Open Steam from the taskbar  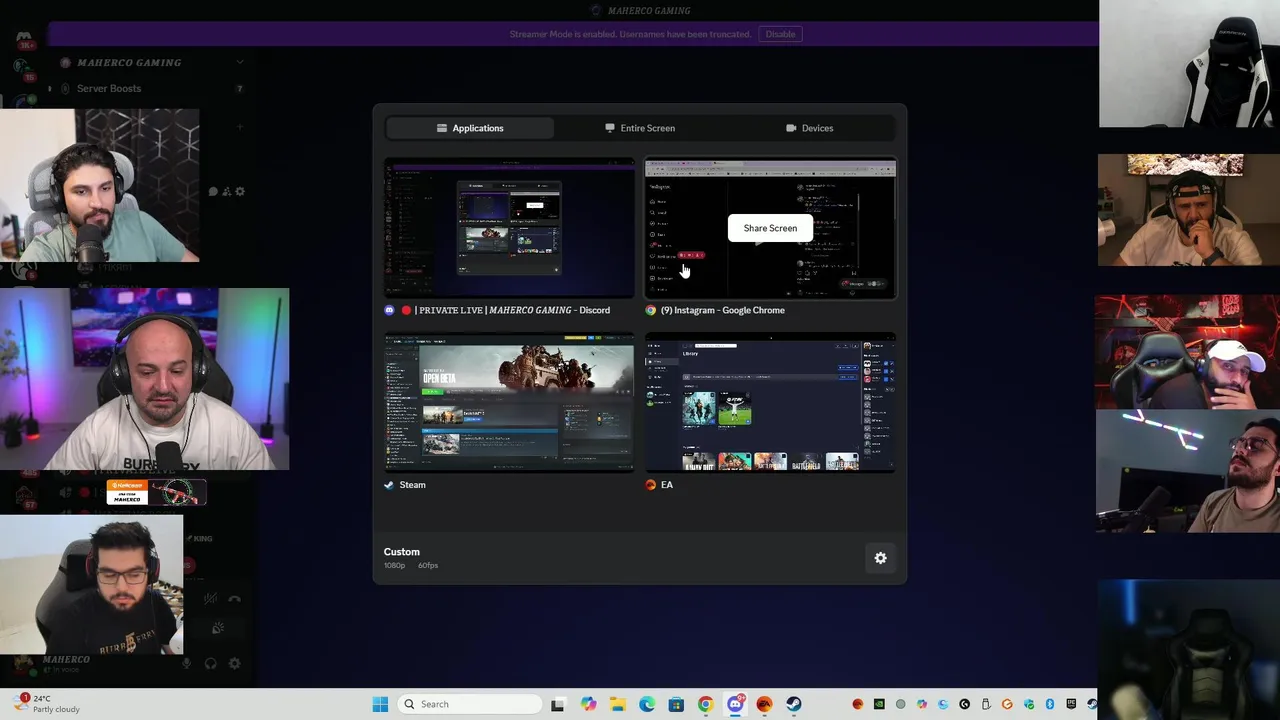[793, 704]
